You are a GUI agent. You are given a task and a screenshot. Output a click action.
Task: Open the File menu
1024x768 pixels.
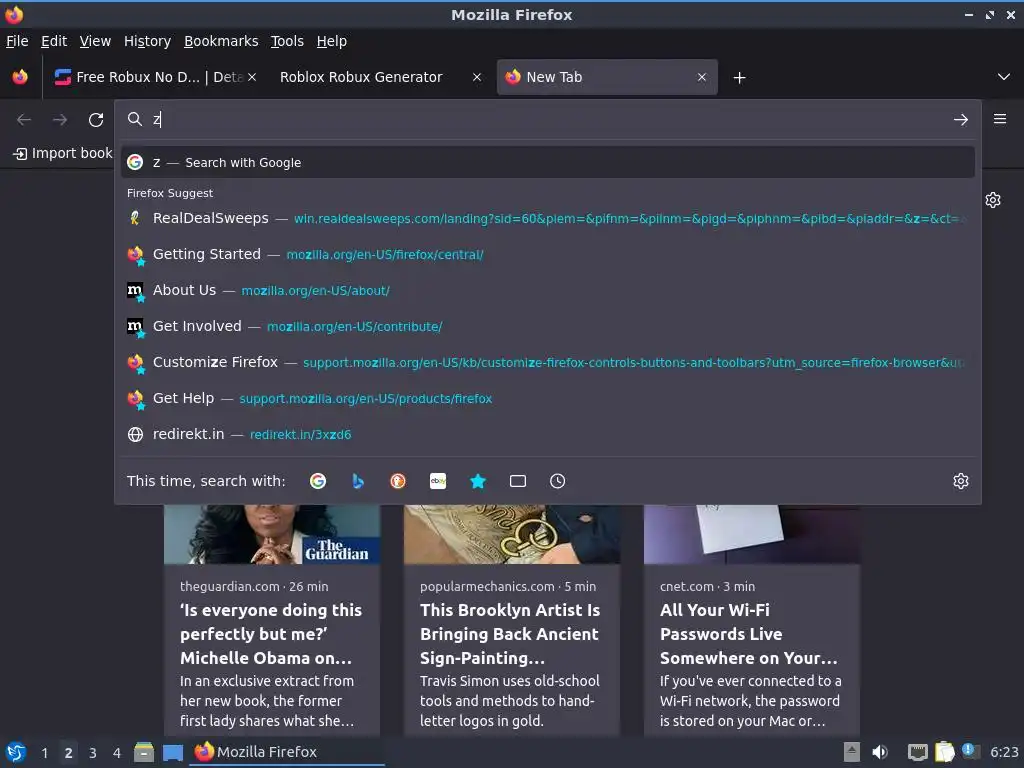17,41
